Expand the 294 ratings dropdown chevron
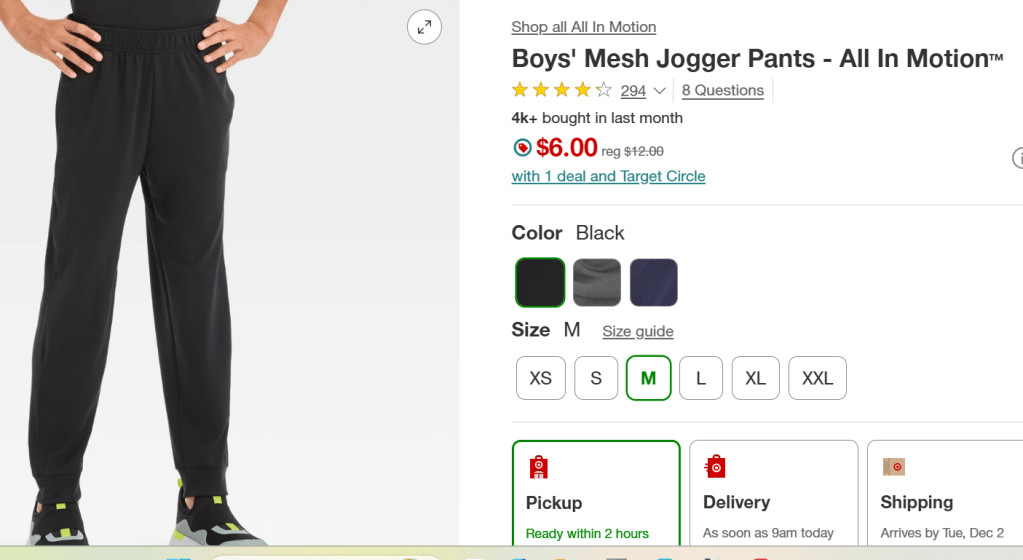The width and height of the screenshot is (1023, 560). [660, 91]
